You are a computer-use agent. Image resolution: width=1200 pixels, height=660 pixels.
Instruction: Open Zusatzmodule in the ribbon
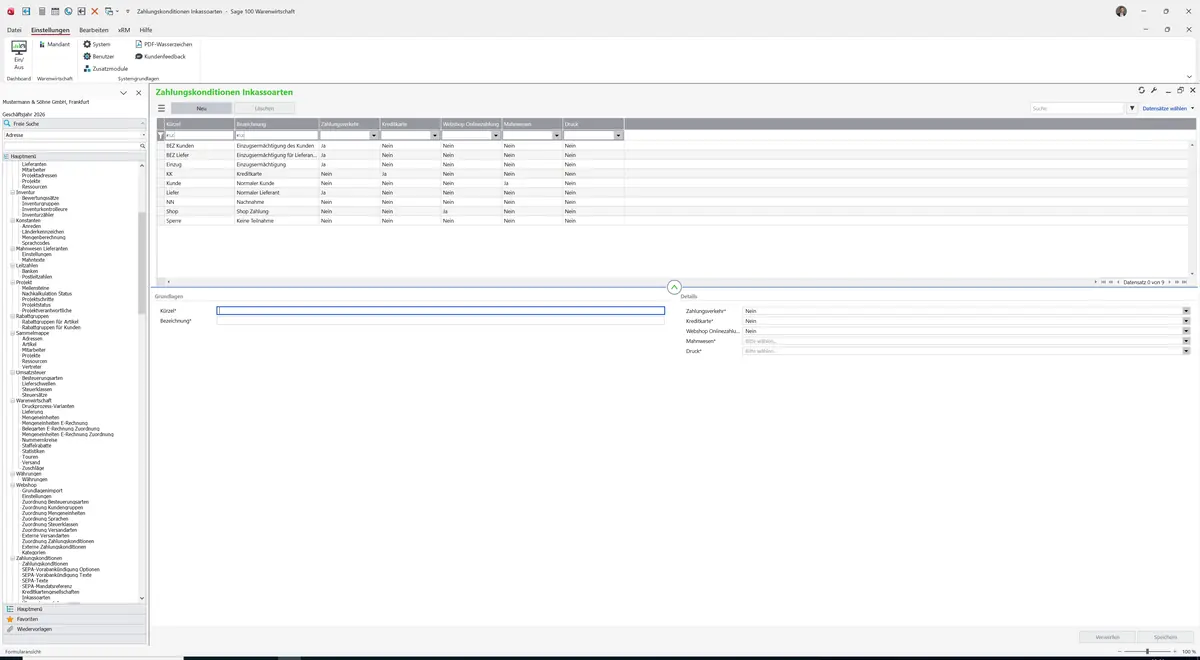coord(106,68)
